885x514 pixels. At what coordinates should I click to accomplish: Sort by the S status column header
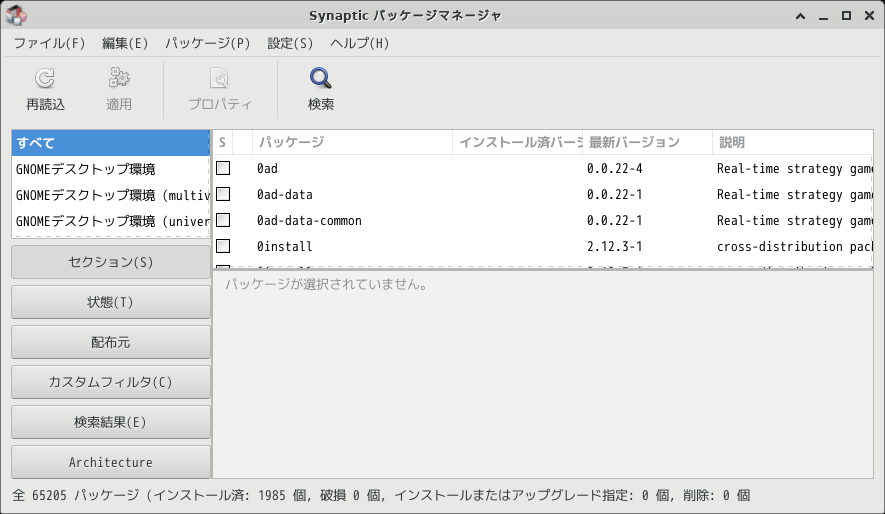coord(222,142)
